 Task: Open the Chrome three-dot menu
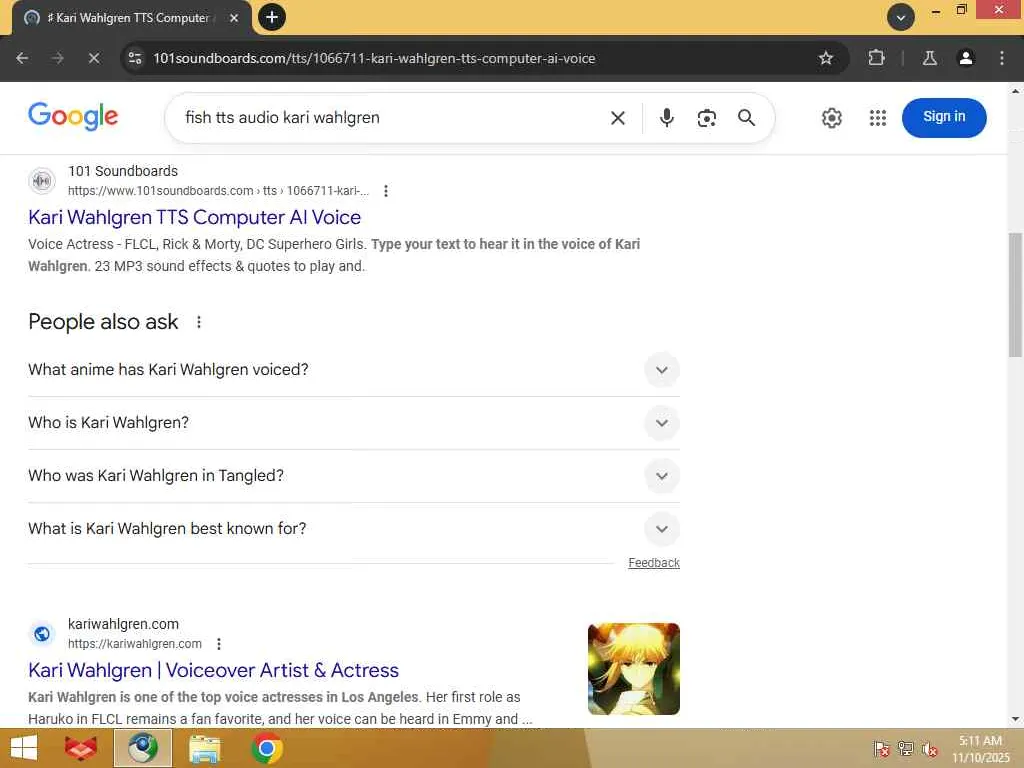coord(1002,58)
